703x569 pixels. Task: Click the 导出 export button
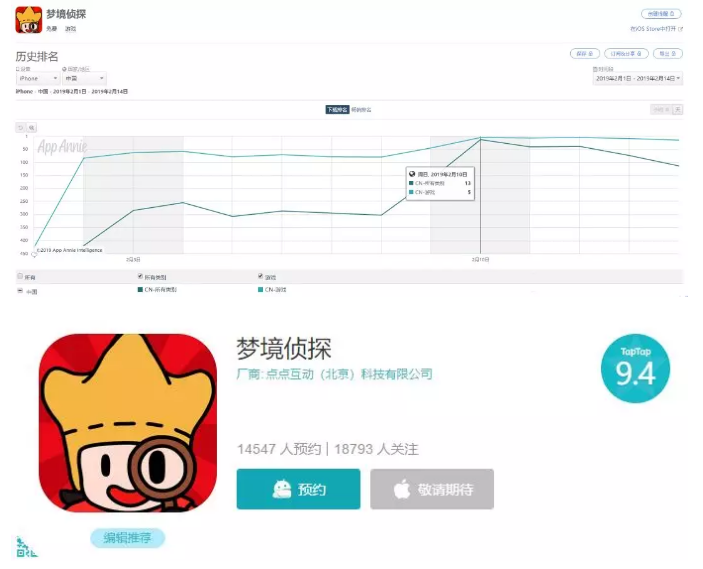point(668,54)
